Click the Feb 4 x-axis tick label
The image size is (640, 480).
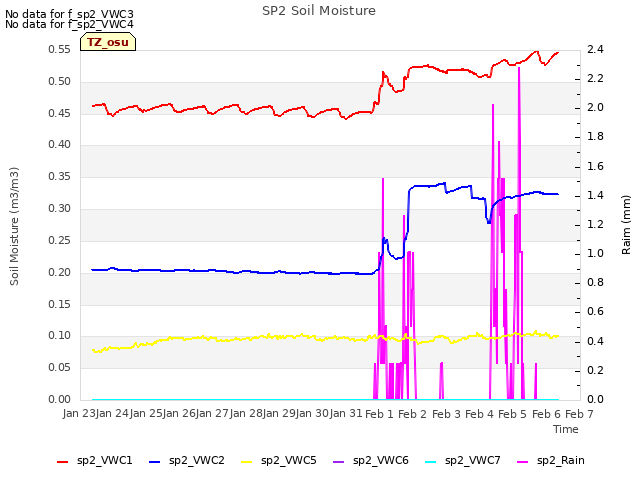click(480, 414)
